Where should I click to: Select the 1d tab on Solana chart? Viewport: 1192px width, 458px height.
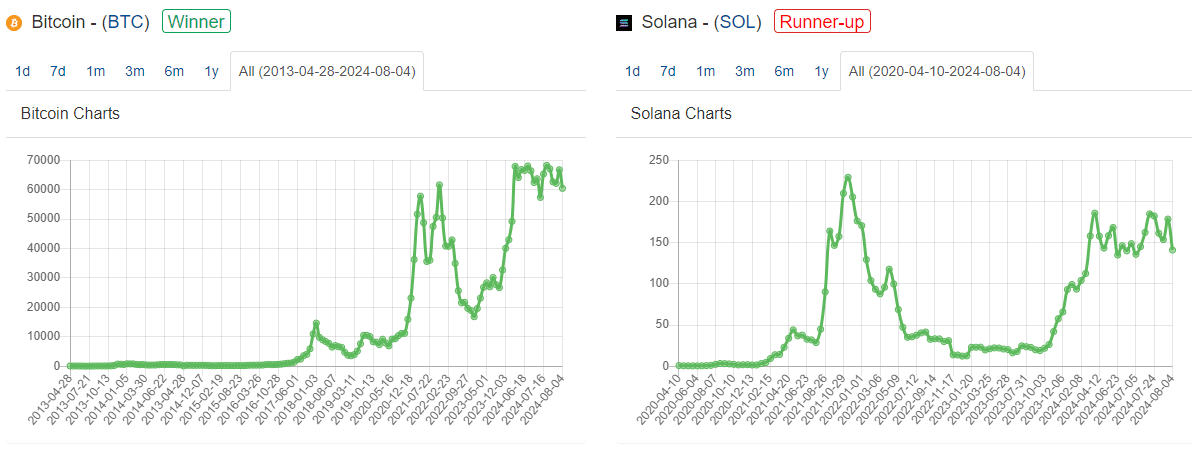pos(632,71)
